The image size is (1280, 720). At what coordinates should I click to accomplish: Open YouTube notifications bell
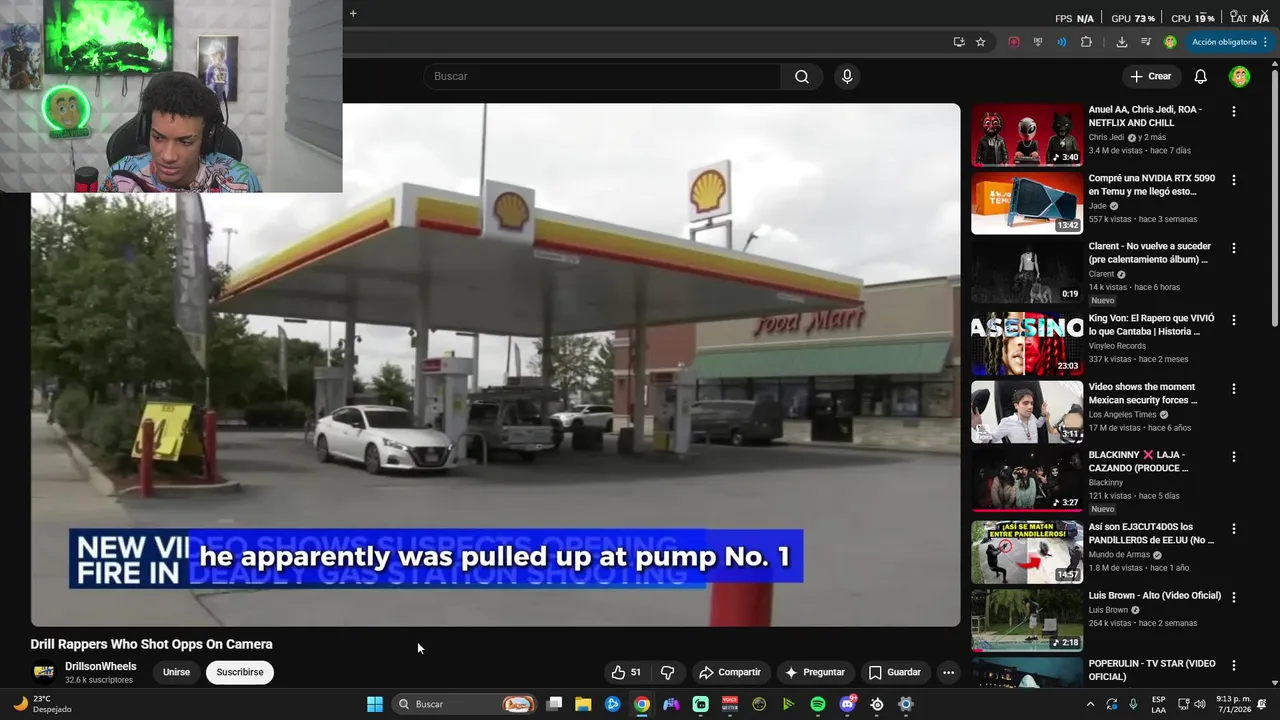[x=1201, y=77]
